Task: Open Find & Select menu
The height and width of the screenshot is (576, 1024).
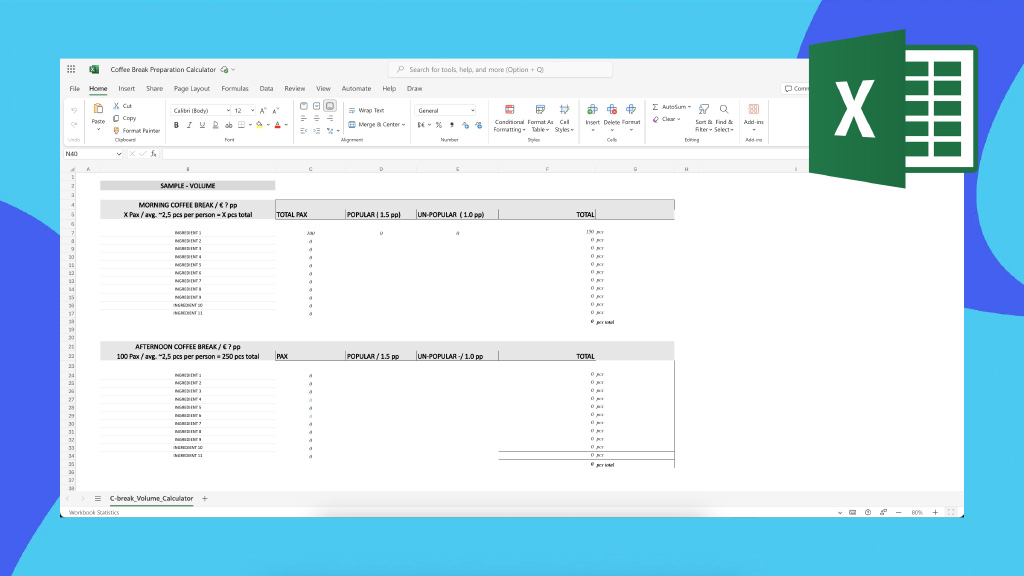Action: [x=724, y=118]
